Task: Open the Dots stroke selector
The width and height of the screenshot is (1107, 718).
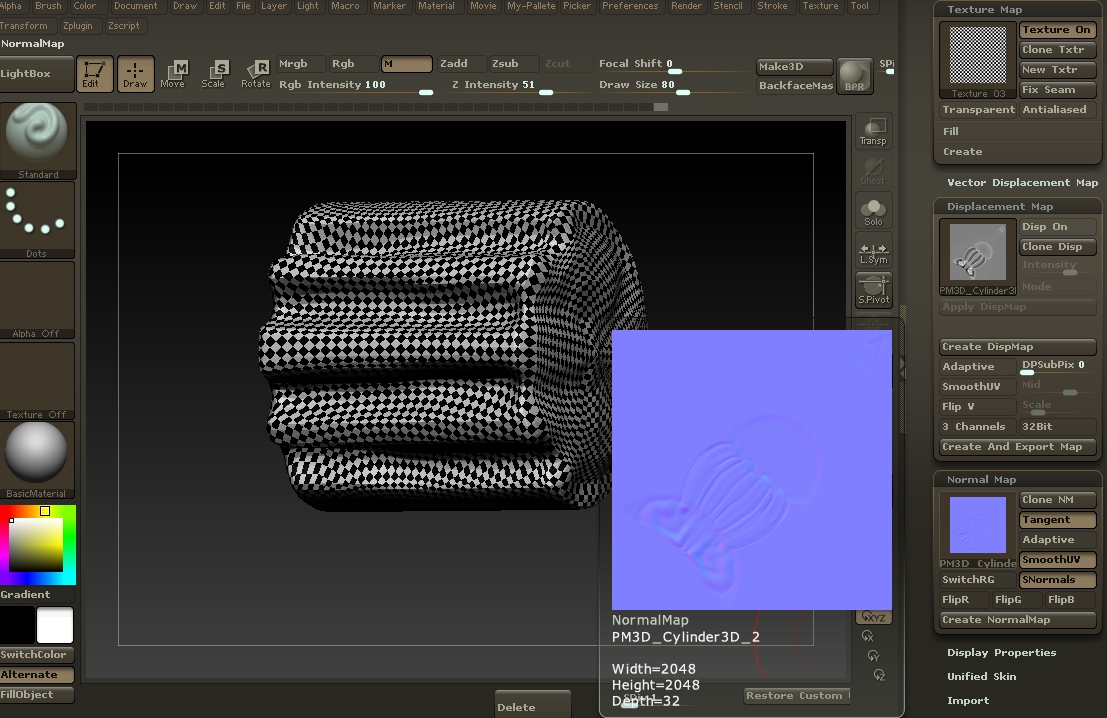Action: pos(37,220)
